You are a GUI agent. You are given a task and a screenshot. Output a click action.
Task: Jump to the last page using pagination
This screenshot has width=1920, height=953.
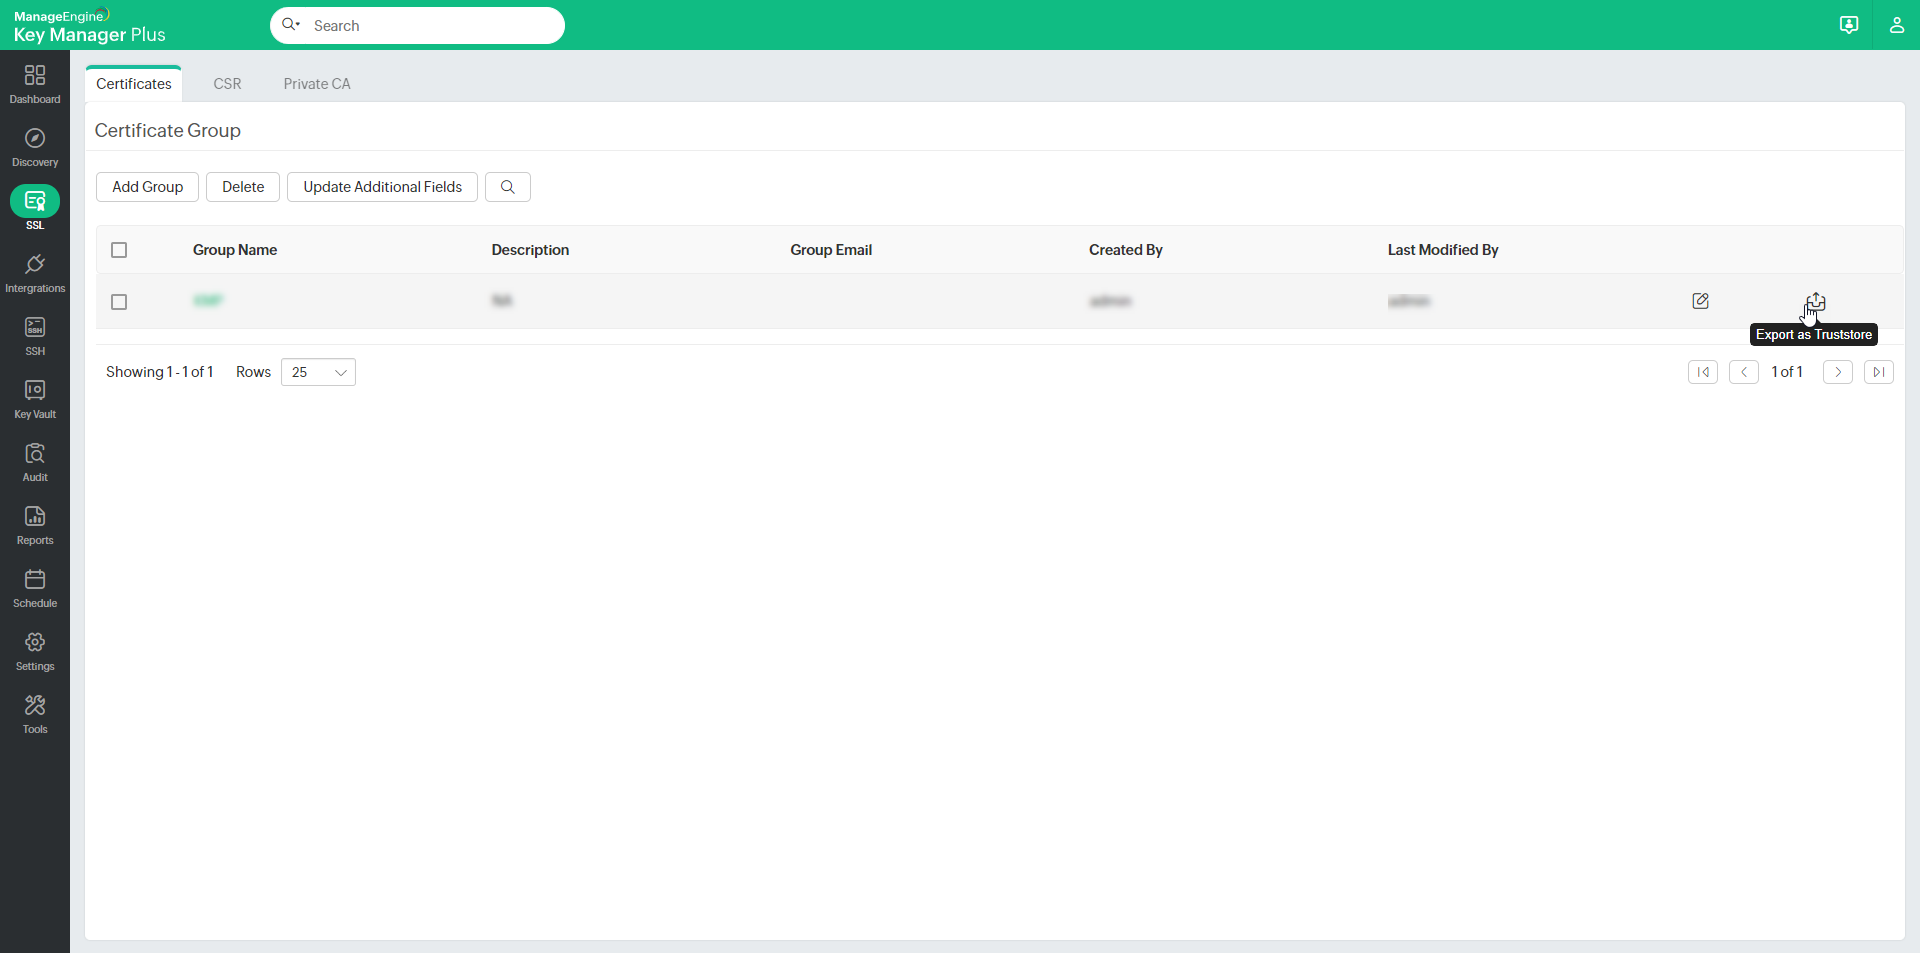1879,371
